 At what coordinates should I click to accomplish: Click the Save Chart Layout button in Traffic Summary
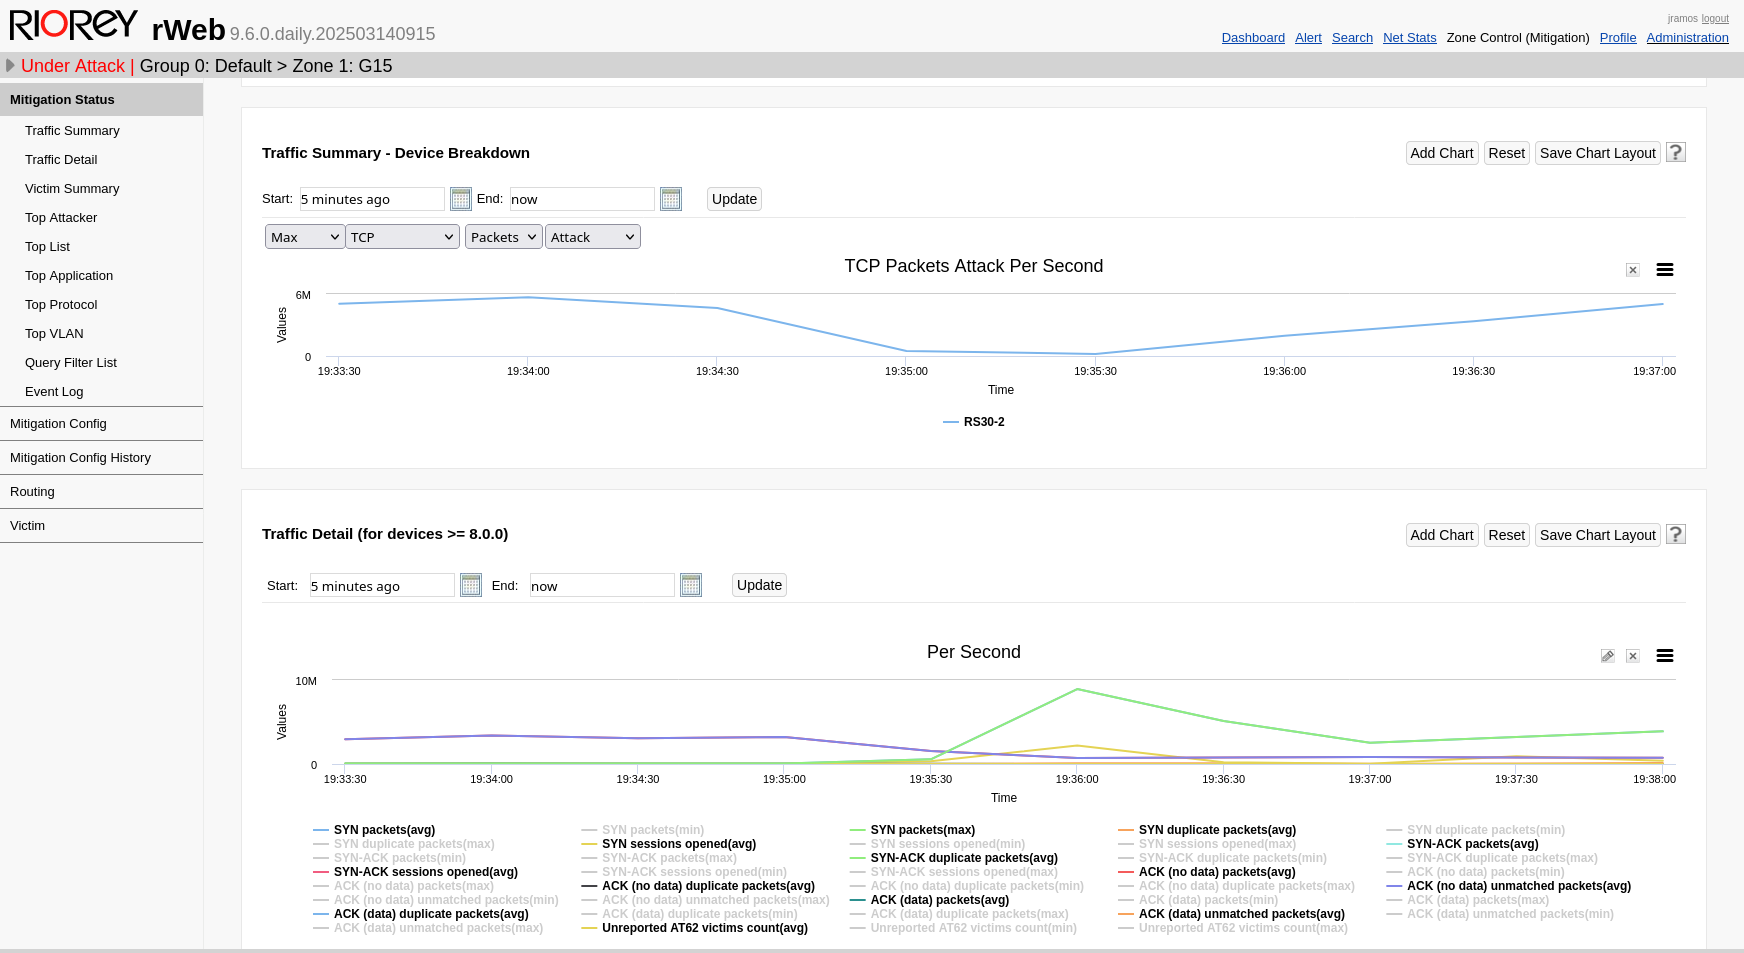1597,153
